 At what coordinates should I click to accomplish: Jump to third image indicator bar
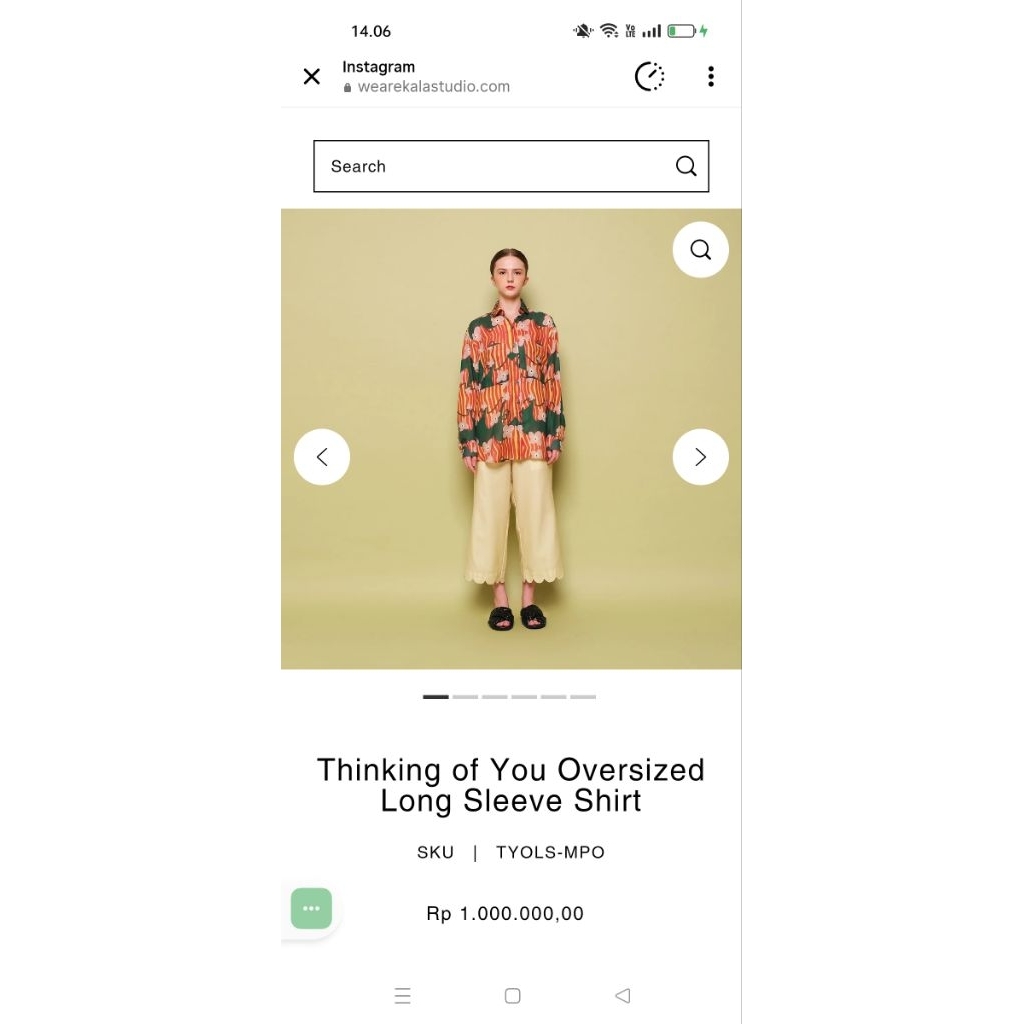[x=494, y=697]
